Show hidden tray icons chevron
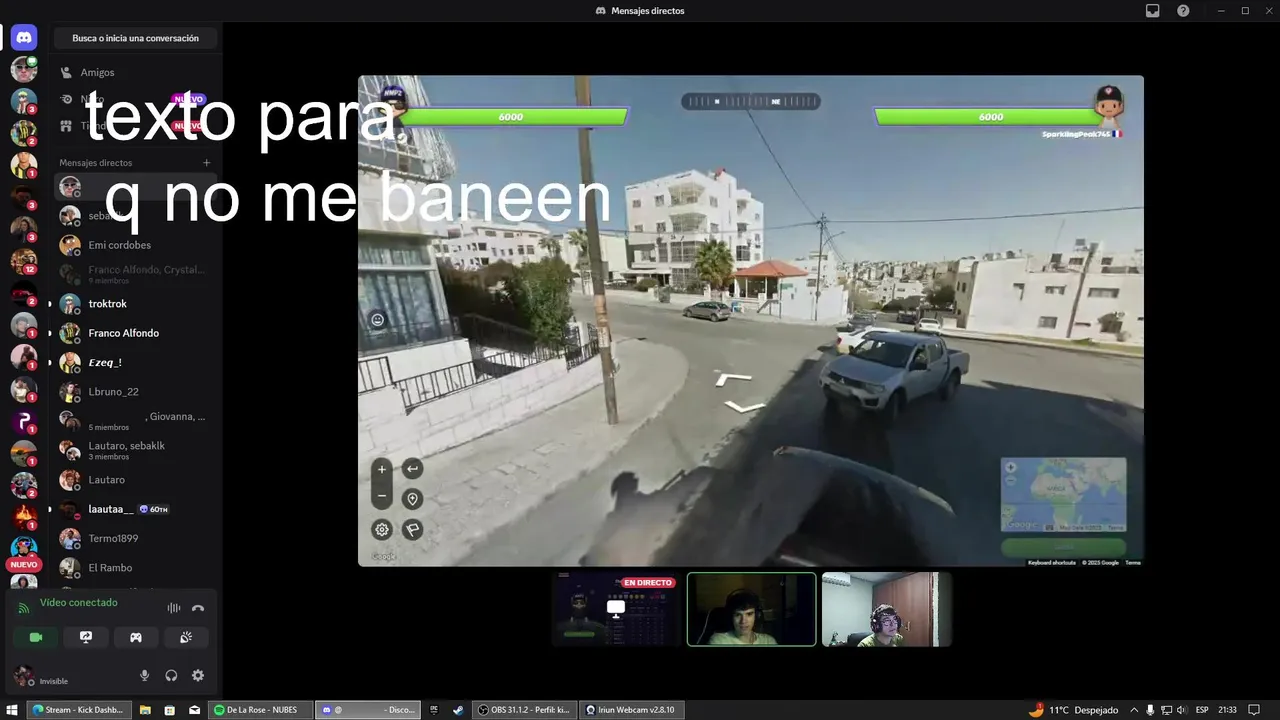The height and width of the screenshot is (720, 1280). pos(1136,710)
